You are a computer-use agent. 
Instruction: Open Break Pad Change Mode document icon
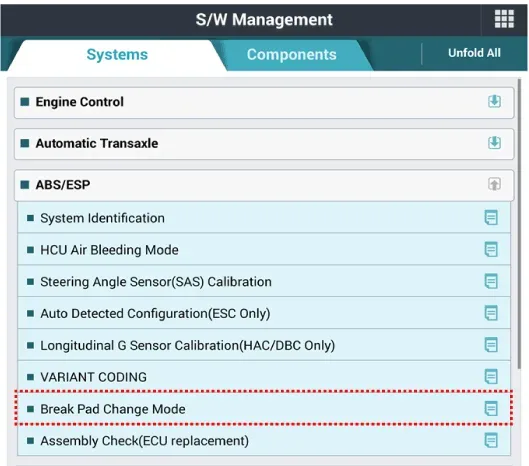(x=491, y=409)
